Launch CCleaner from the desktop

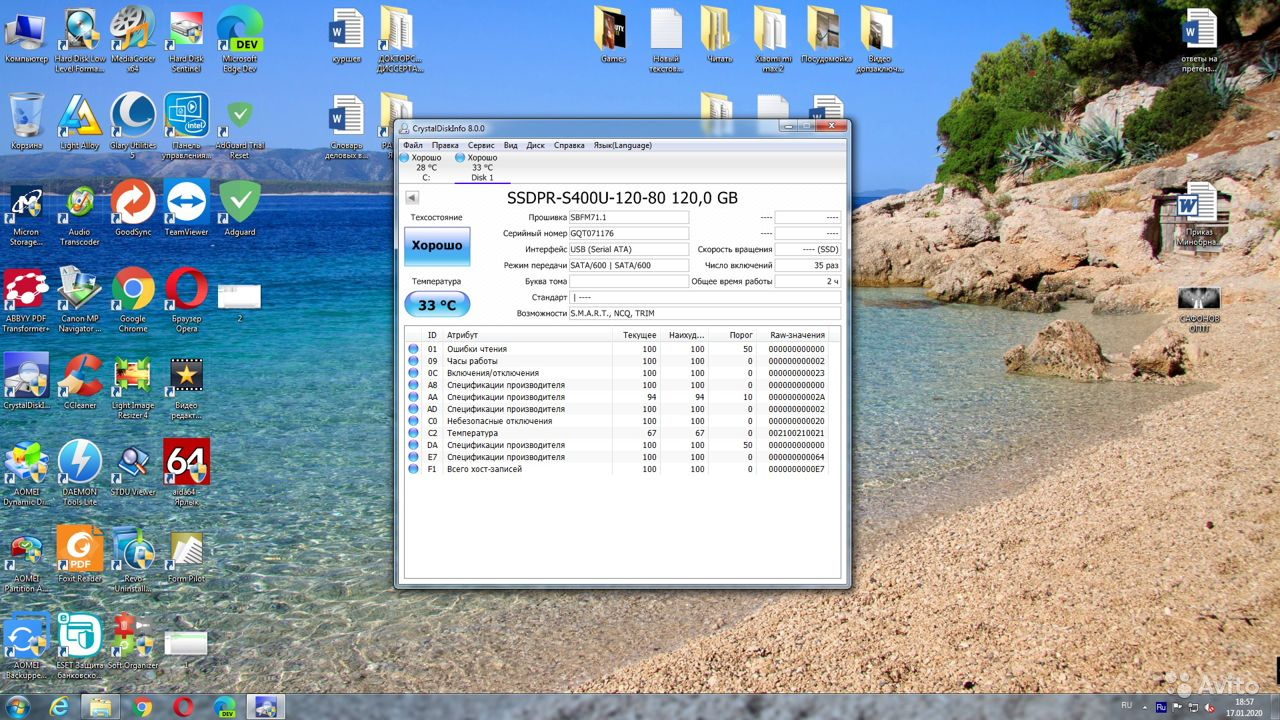tap(79, 380)
